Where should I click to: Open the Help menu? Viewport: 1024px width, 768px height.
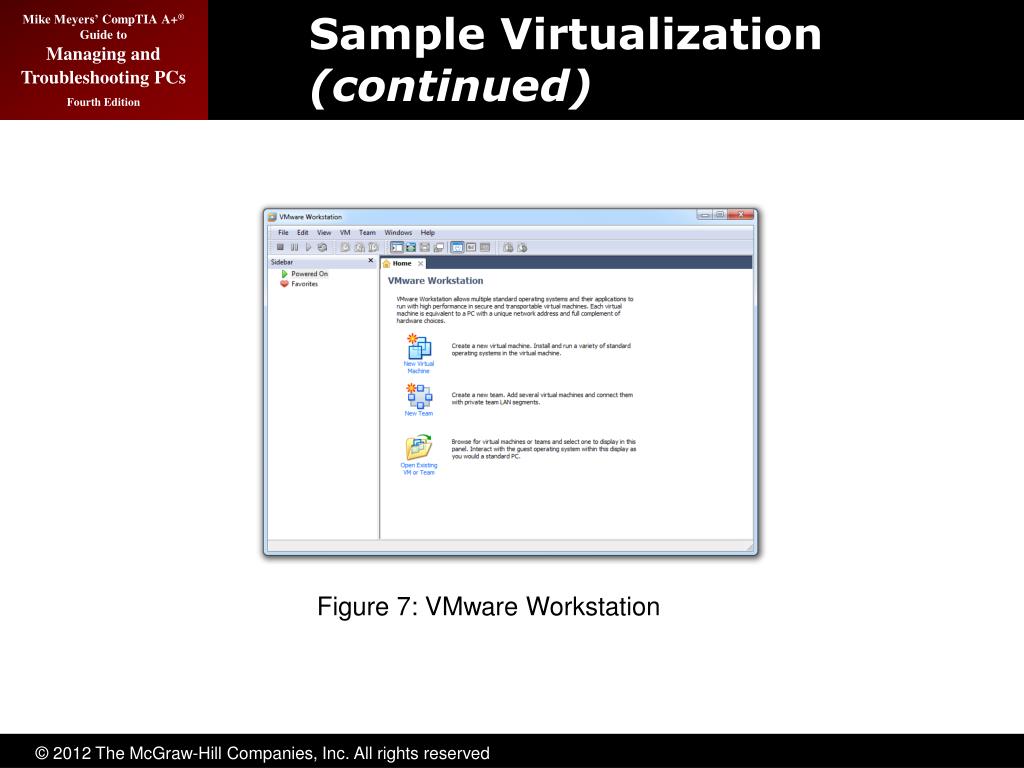coord(428,232)
